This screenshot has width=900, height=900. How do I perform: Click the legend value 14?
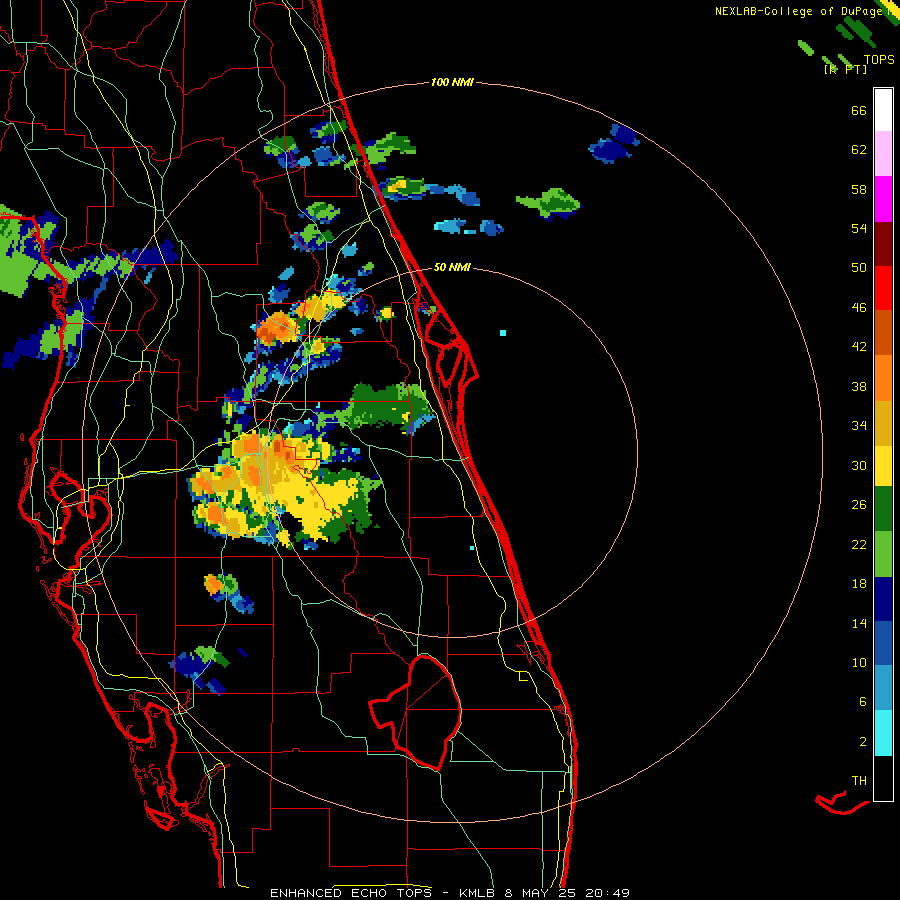[859, 623]
